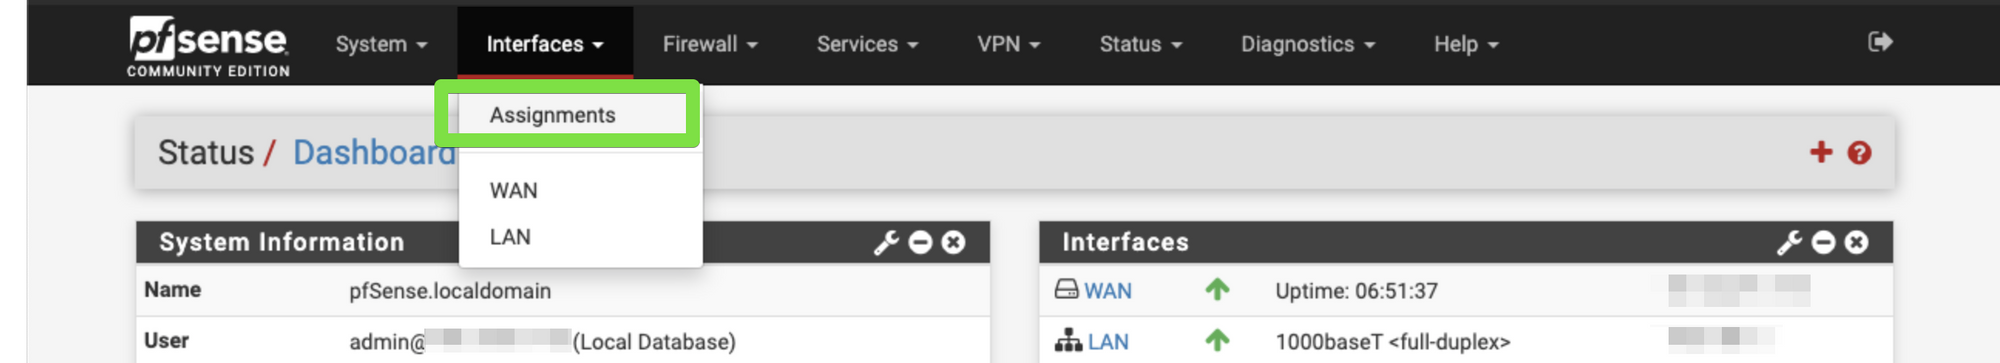Close the Interfaces widget
Viewport: 2000px width, 363px height.
point(1857,242)
